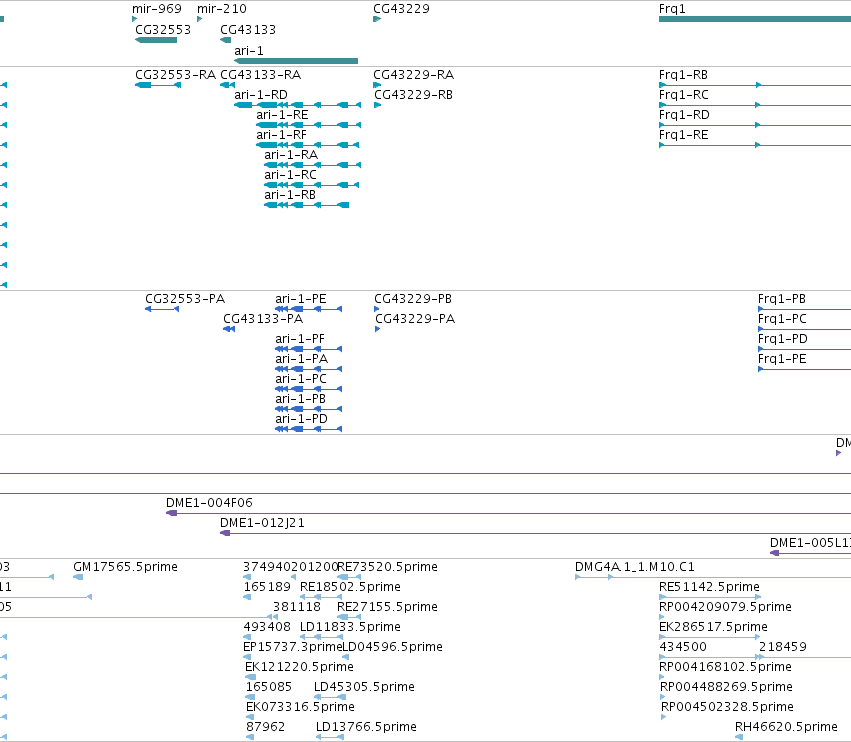Viewport: 851px width, 742px height.
Task: Click the ari-1-RC transcript label
Action: pyautogui.click(x=290, y=175)
